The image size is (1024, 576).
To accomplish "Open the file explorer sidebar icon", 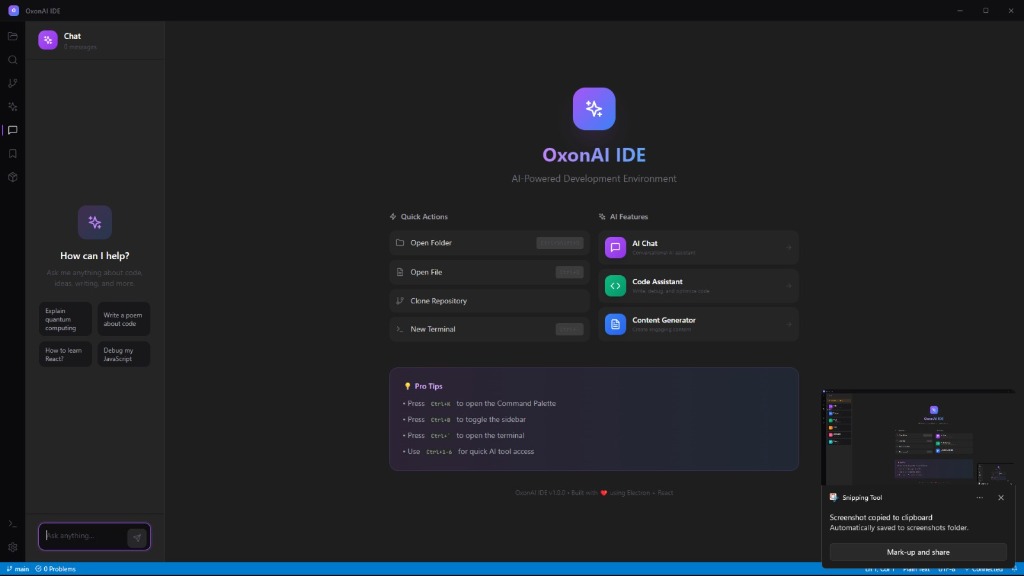I will [13, 36].
